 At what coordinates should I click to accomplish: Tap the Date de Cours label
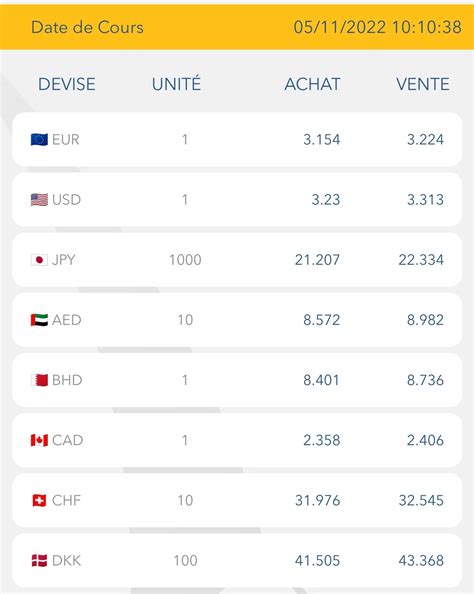(87, 27)
